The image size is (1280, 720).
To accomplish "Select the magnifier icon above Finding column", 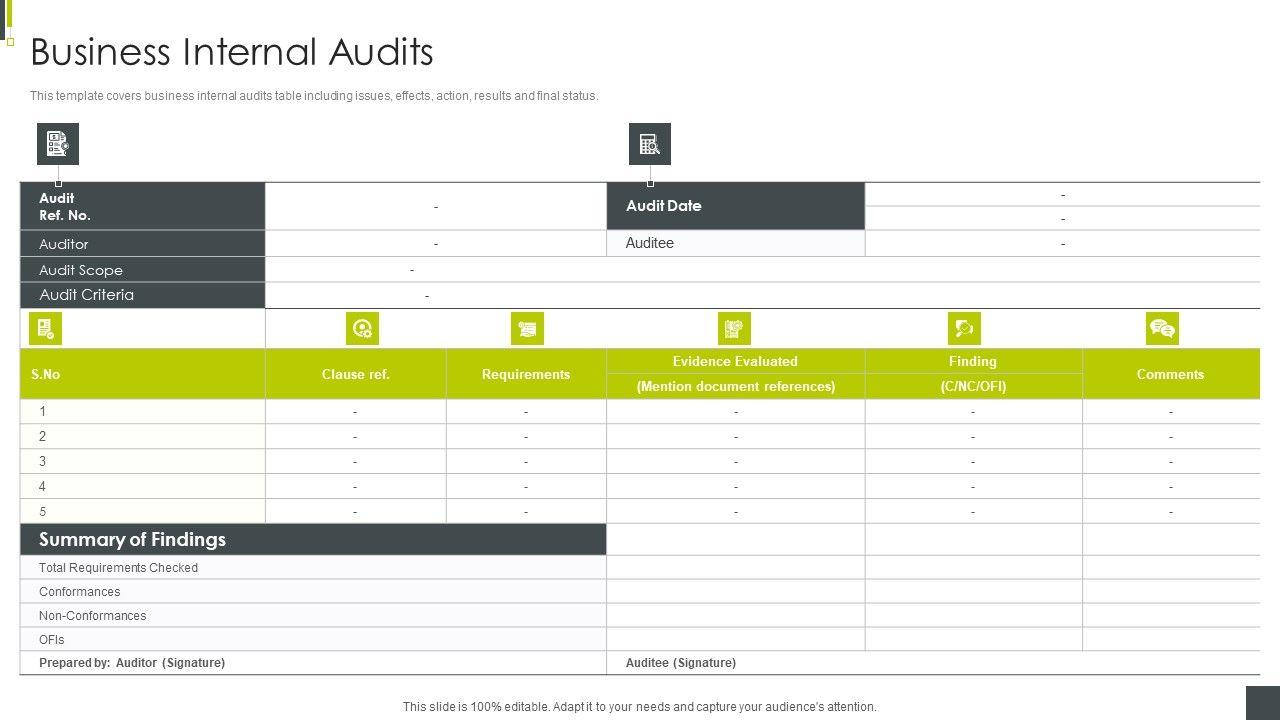I will coord(964,328).
